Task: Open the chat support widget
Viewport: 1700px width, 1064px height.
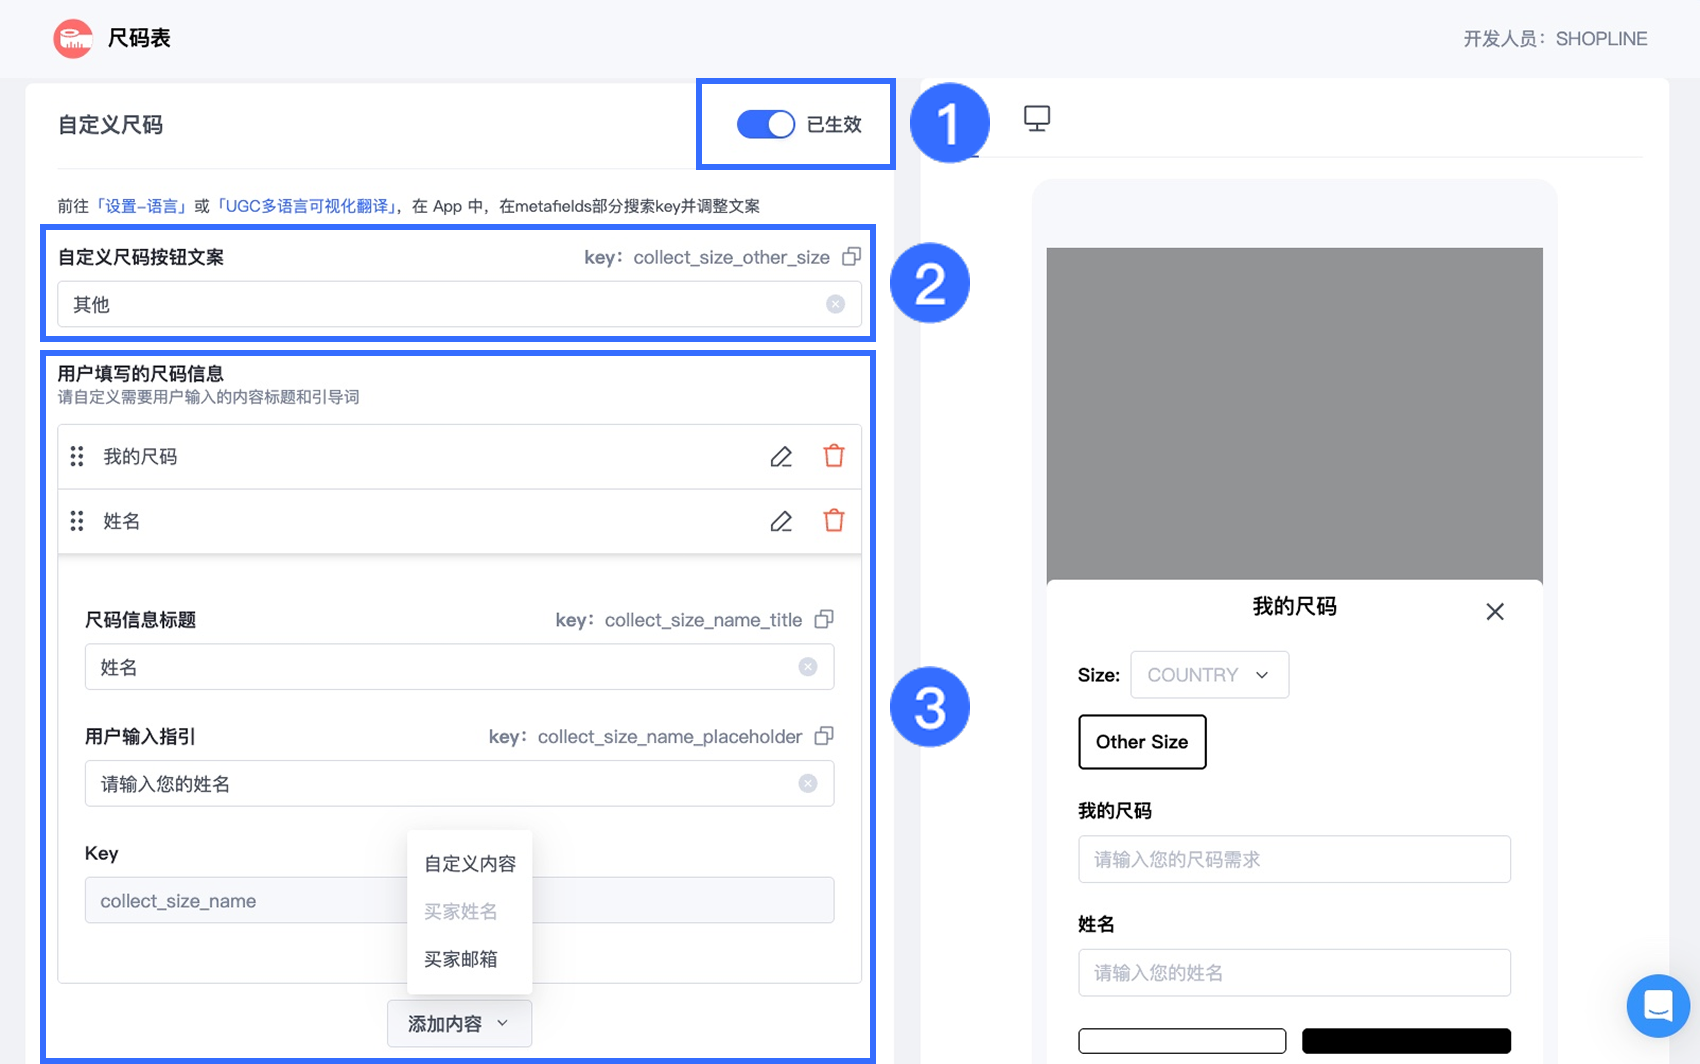Action: 1658,1005
